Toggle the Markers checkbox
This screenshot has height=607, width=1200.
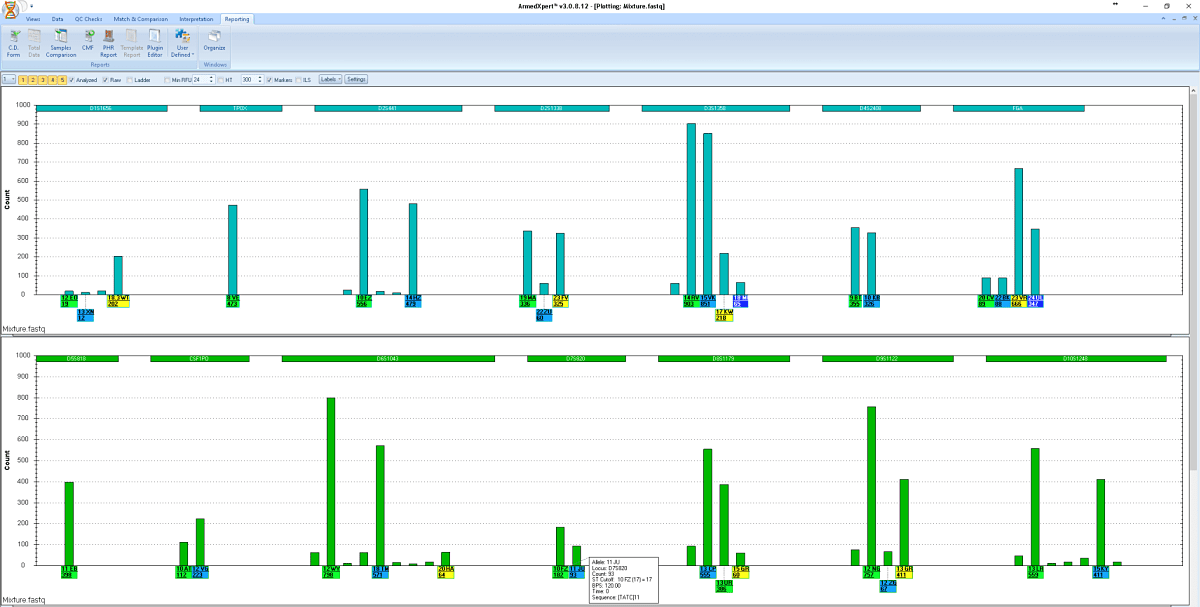(x=270, y=79)
